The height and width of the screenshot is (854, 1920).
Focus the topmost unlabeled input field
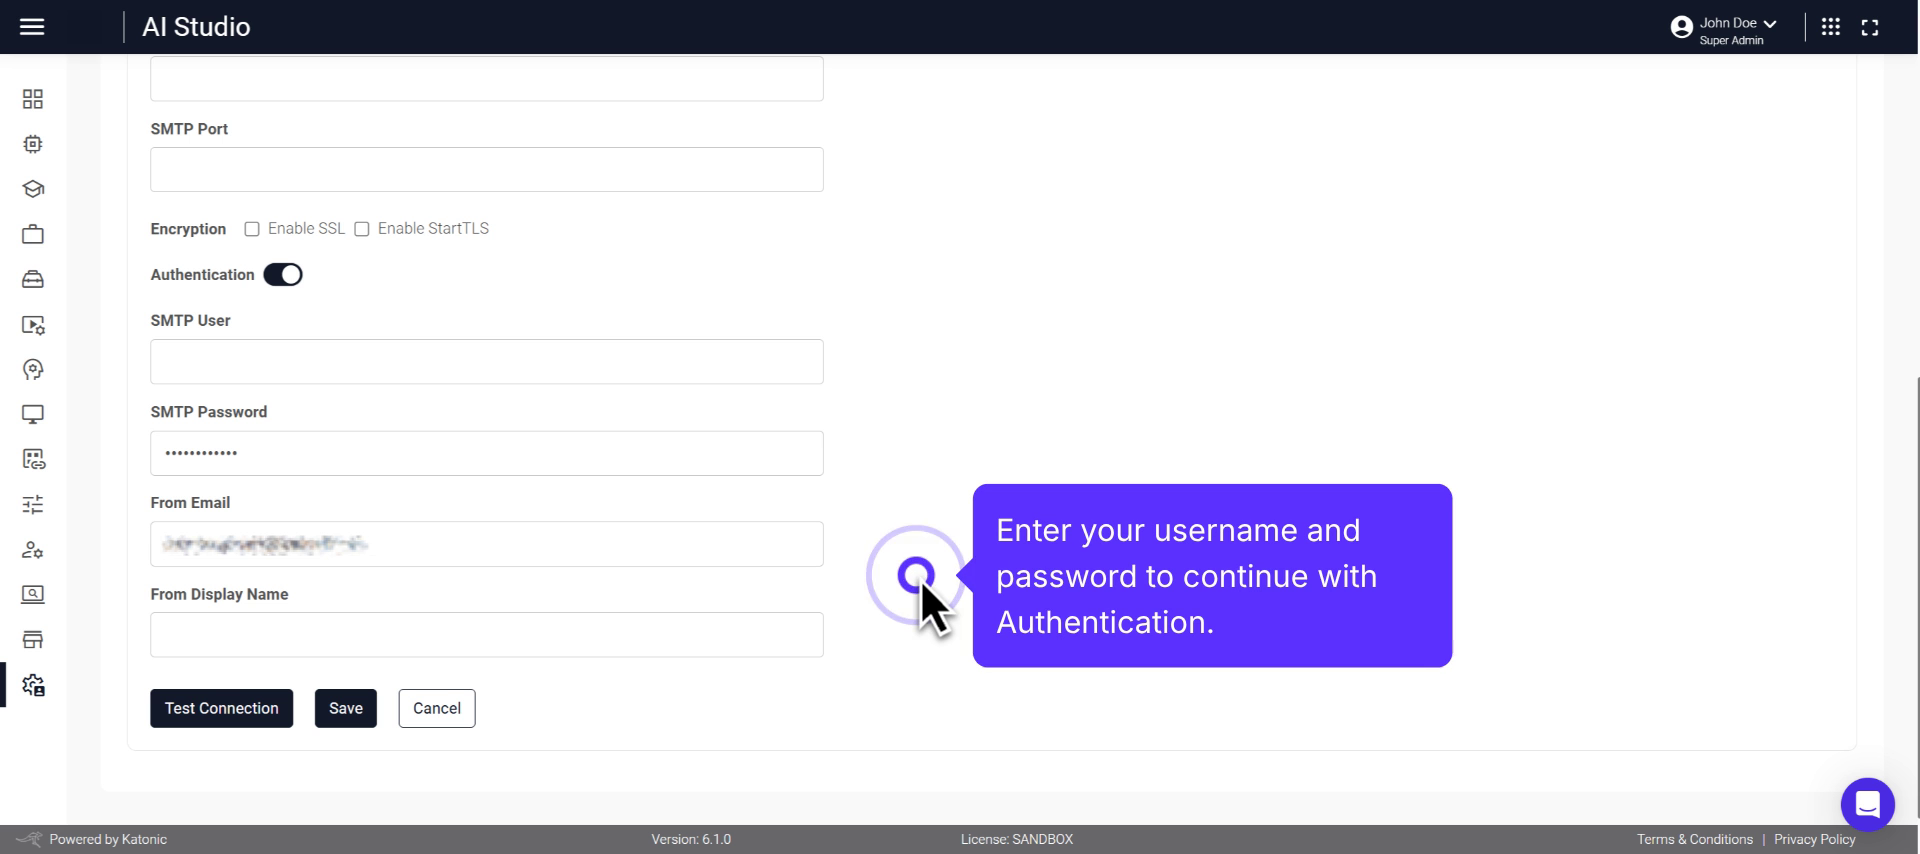pos(487,78)
